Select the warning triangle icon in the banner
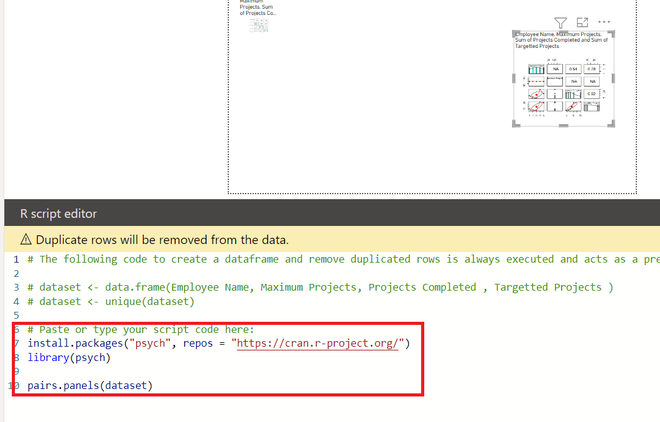Viewport: 660px width, 422px height. (26, 239)
